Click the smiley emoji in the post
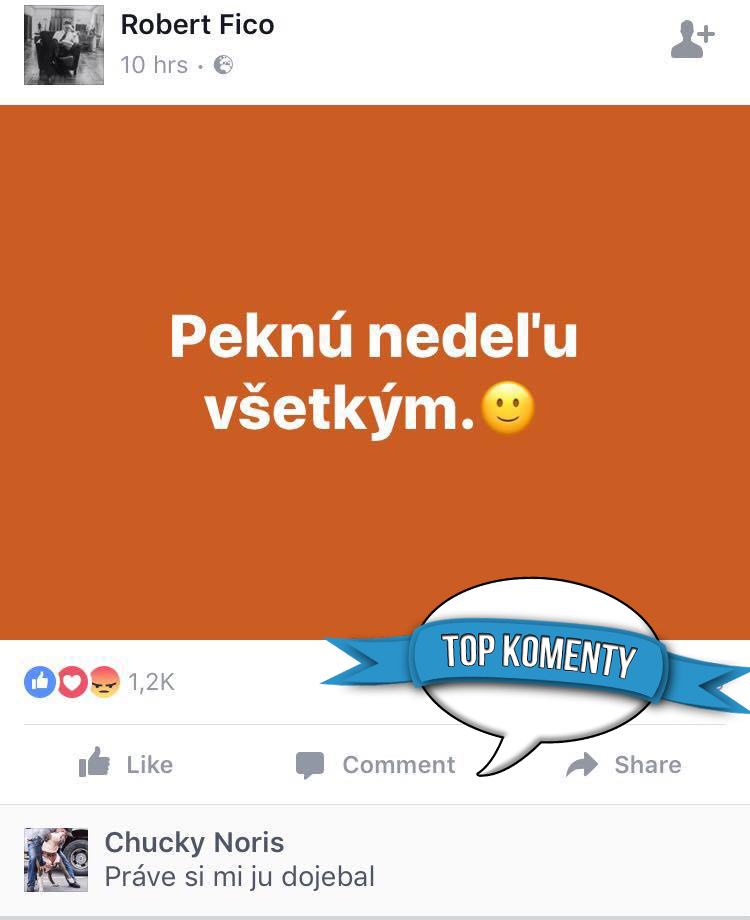The width and height of the screenshot is (750, 920). click(x=508, y=408)
